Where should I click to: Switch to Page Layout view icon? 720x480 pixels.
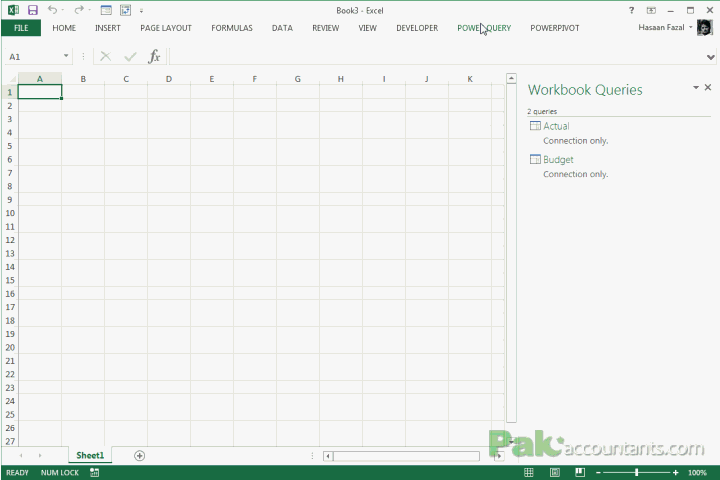(555, 473)
